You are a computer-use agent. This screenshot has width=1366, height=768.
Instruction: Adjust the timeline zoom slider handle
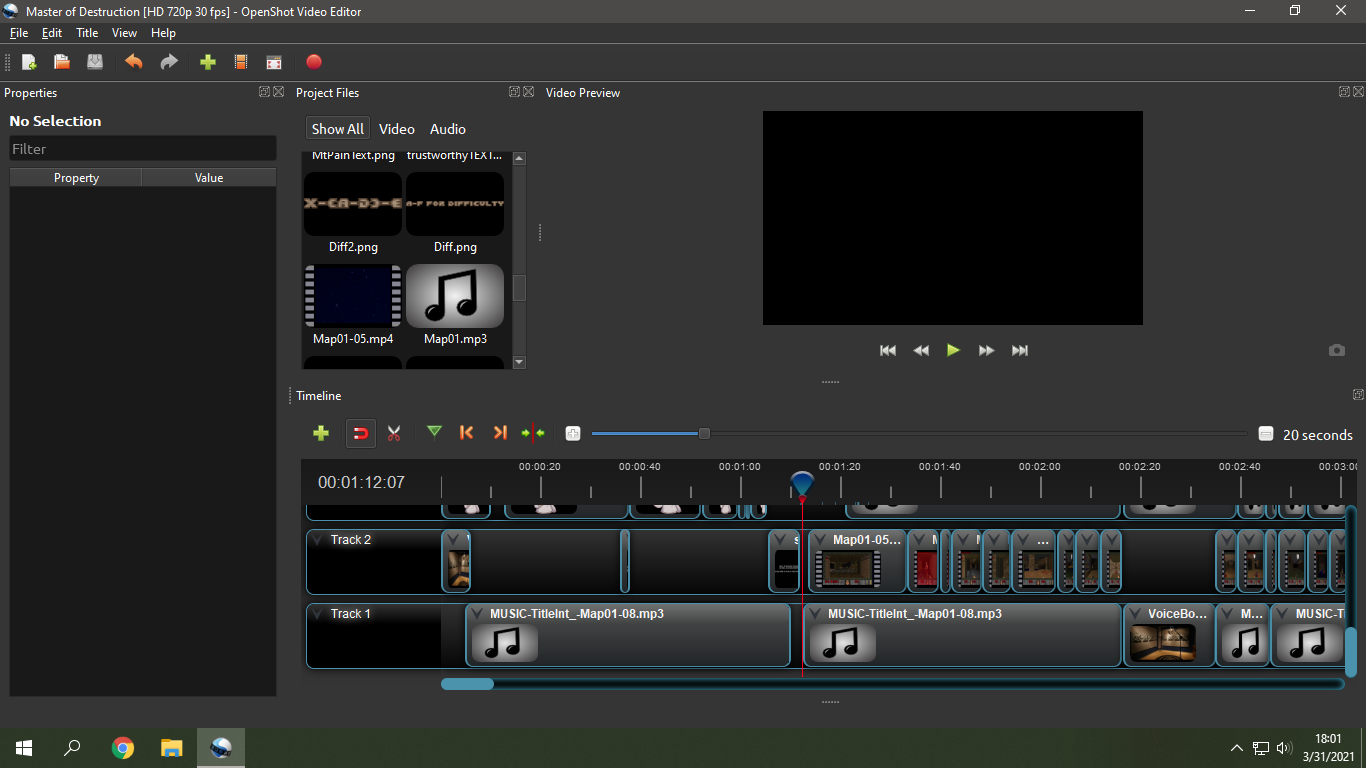click(704, 433)
